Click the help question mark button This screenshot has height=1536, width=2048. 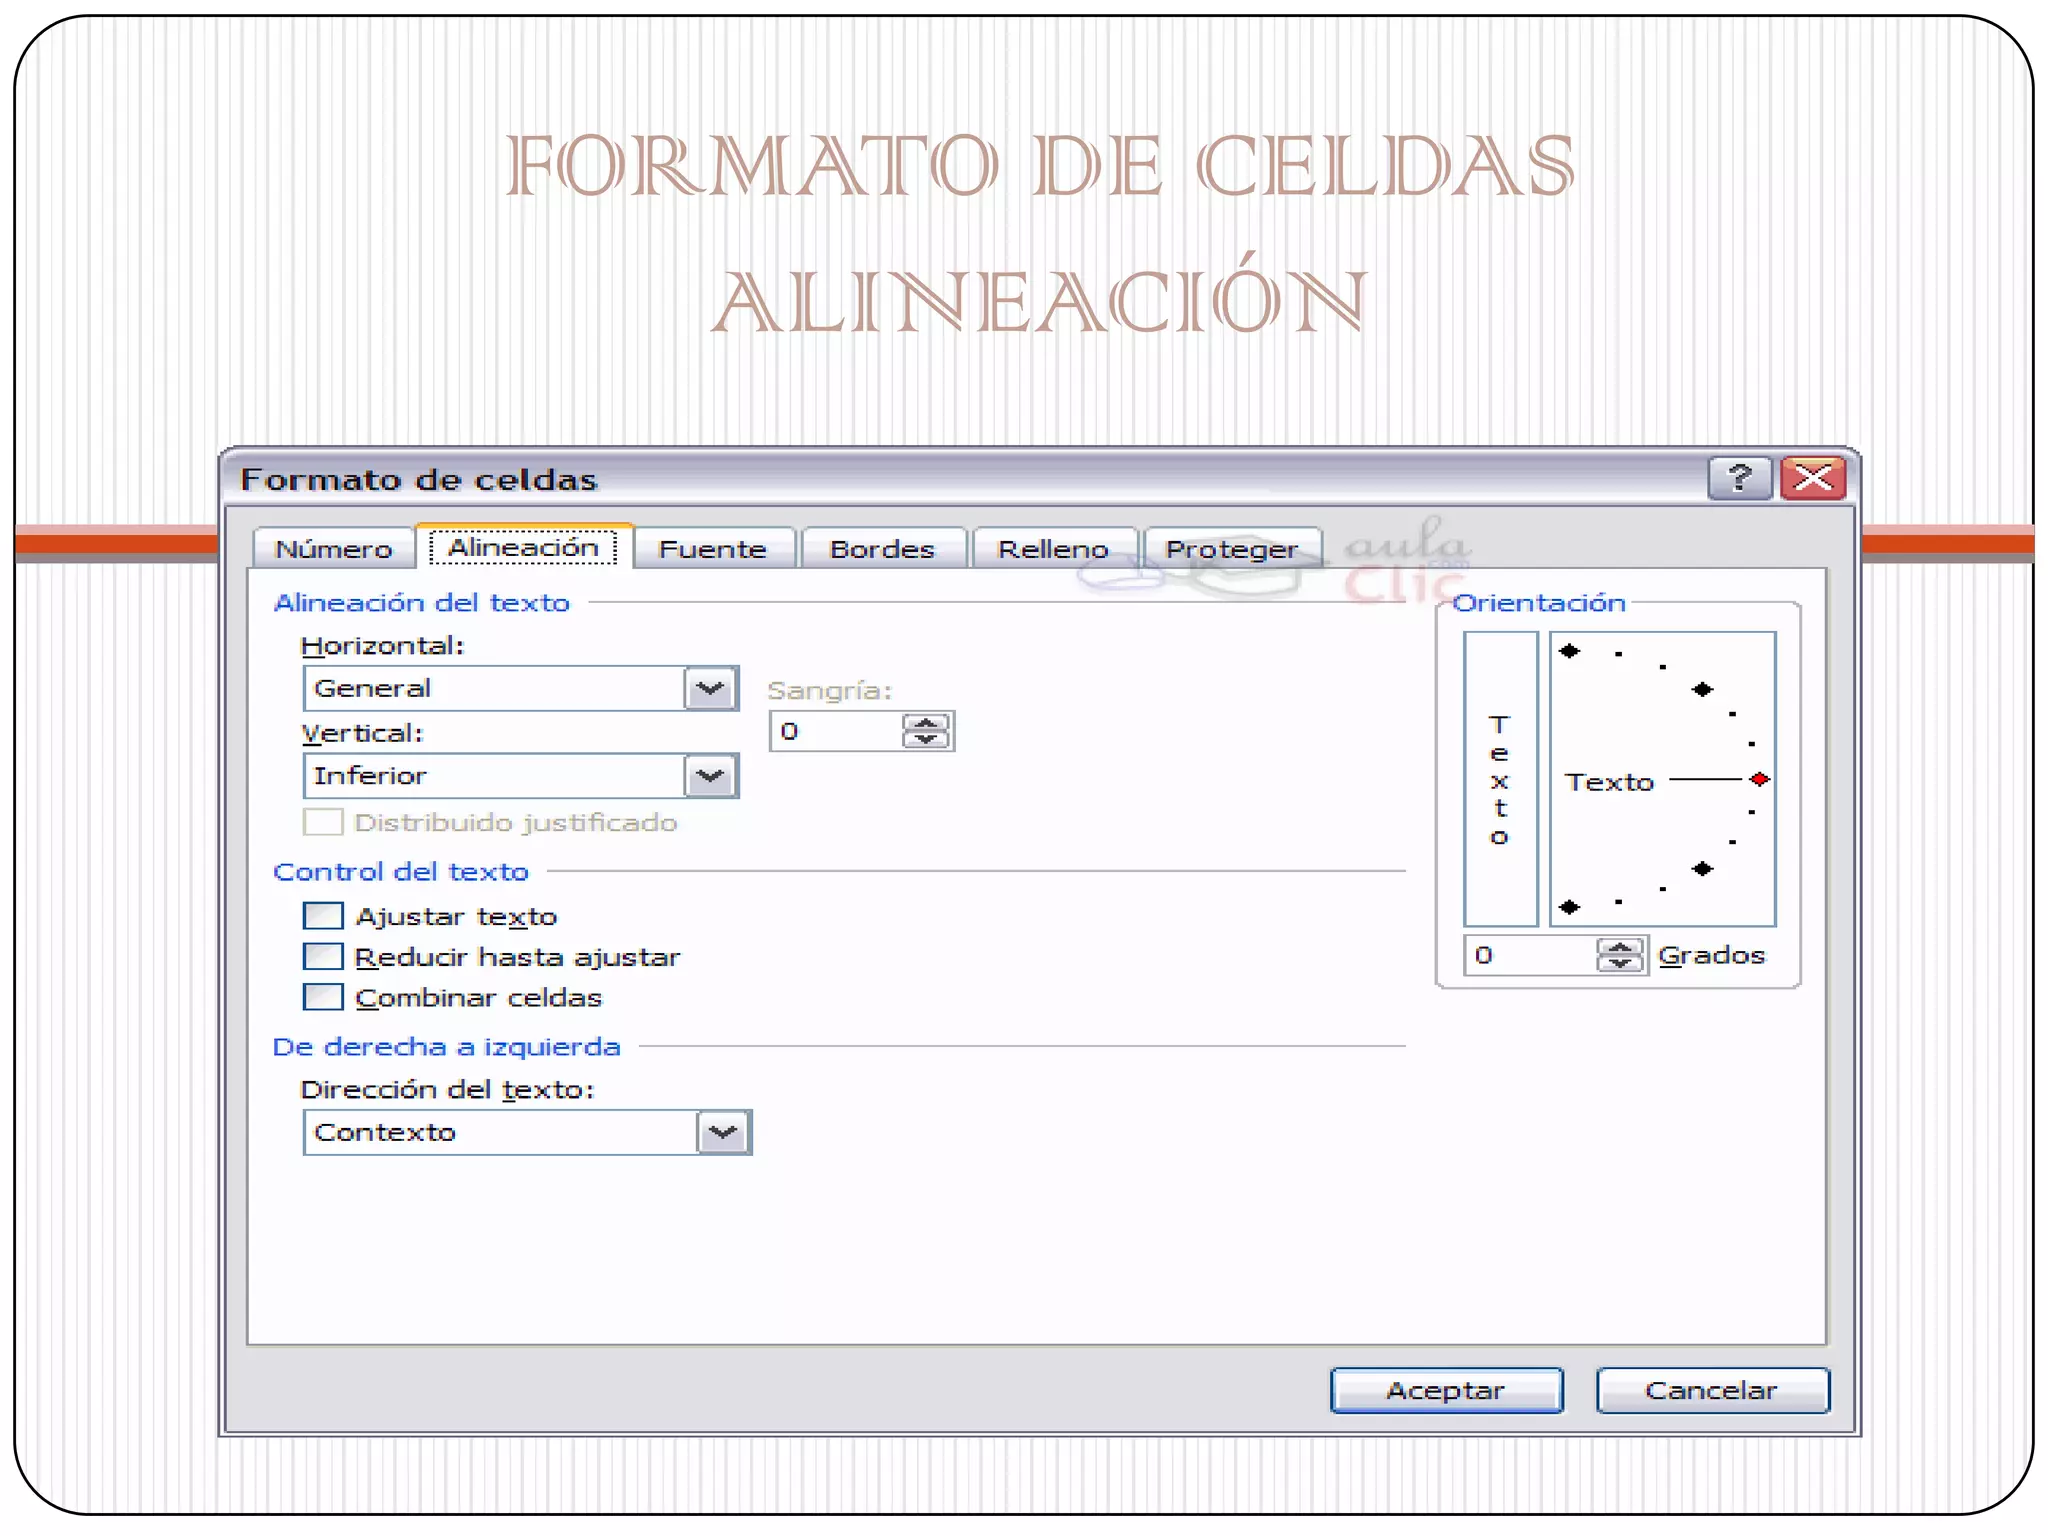pyautogui.click(x=1739, y=478)
